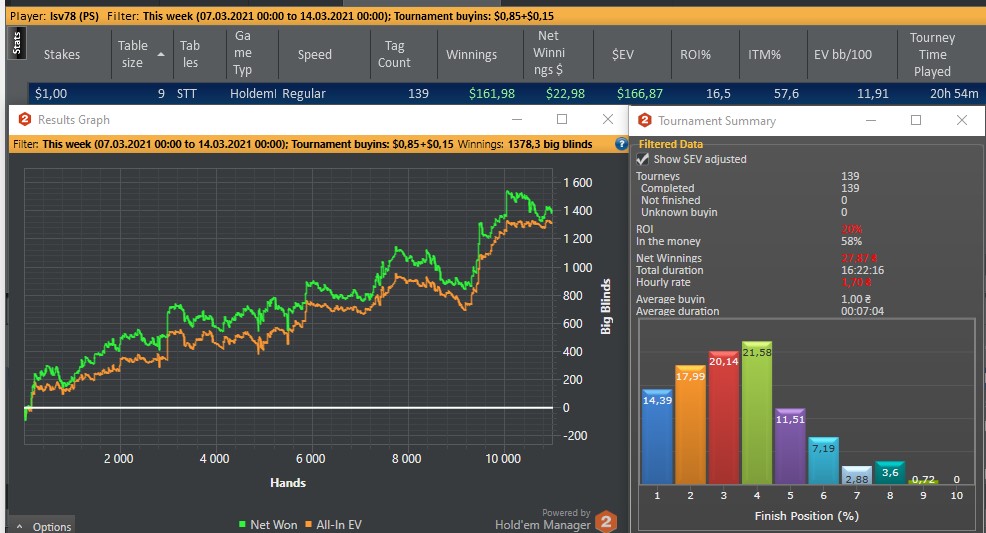Click the cyan finish position 6 bar

coord(824,461)
